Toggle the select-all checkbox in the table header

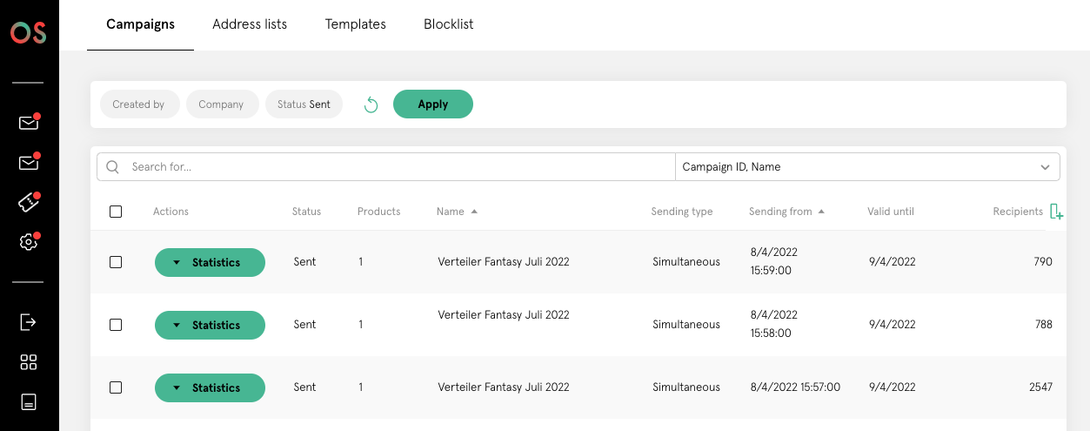click(116, 212)
